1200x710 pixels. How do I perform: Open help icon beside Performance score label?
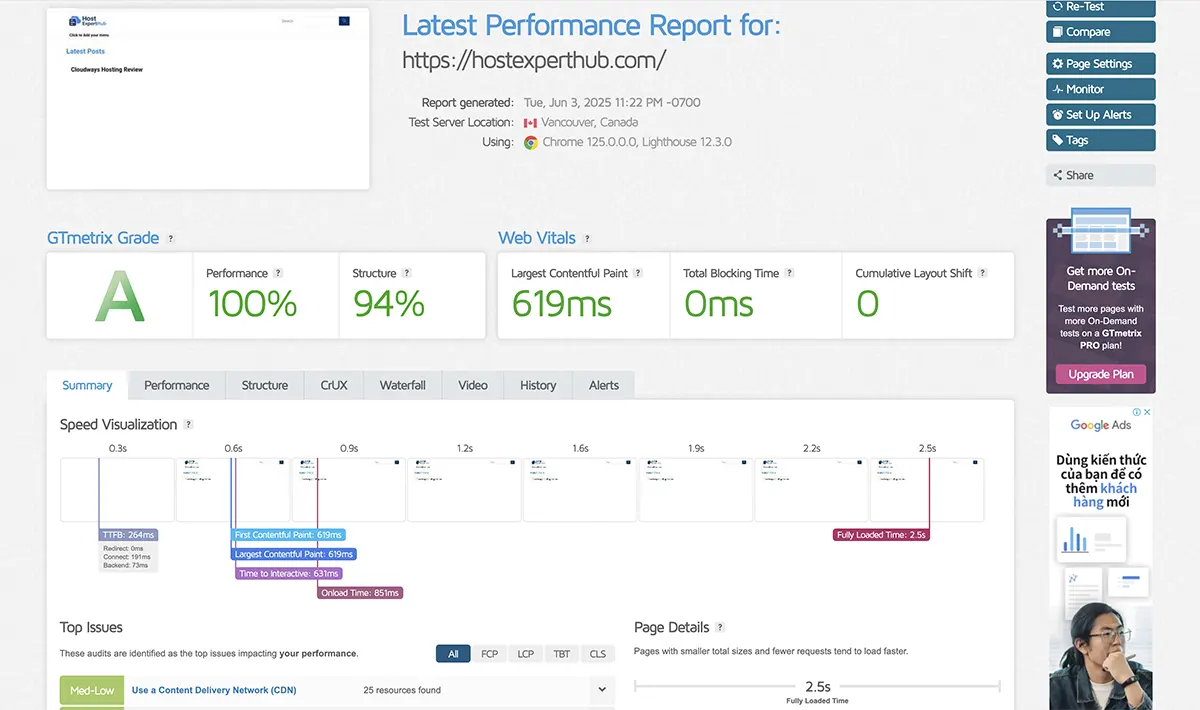(278, 273)
